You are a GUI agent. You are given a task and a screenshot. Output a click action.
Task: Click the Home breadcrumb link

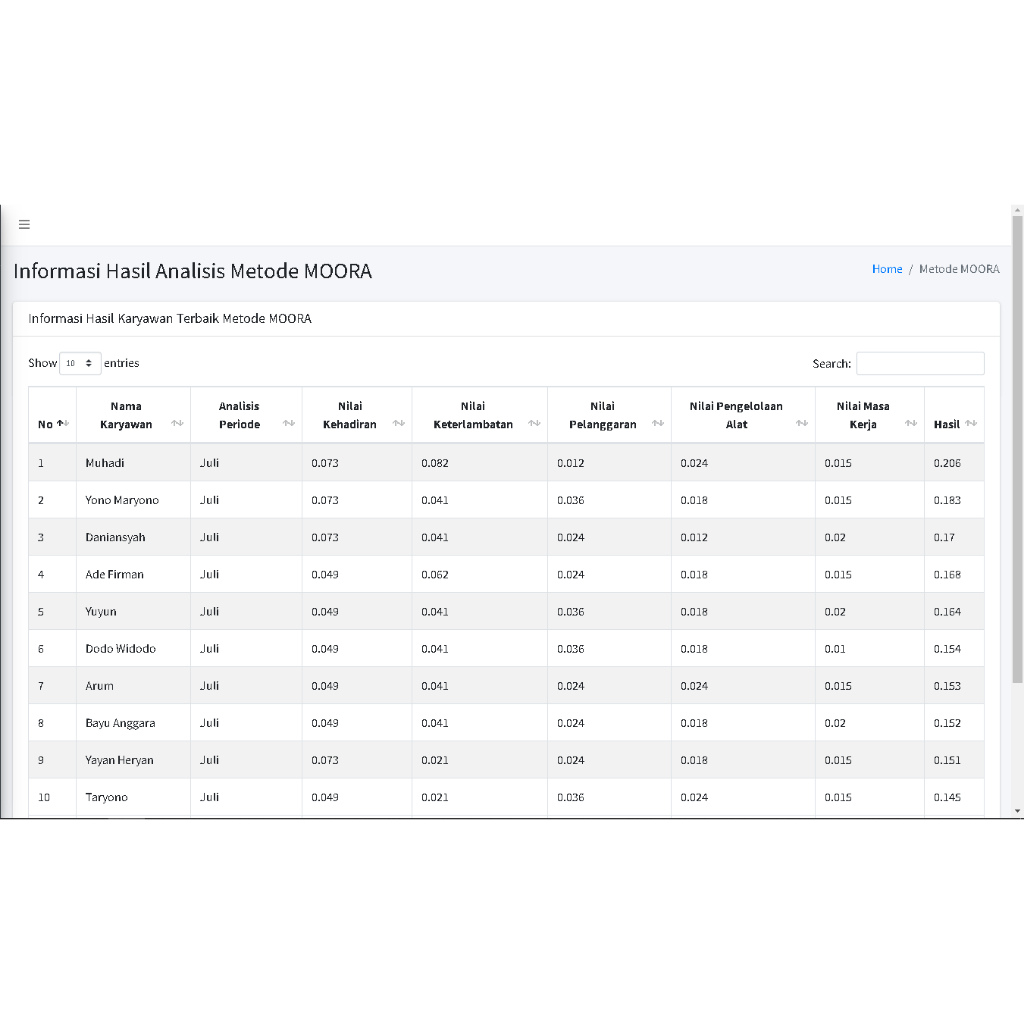tap(887, 269)
